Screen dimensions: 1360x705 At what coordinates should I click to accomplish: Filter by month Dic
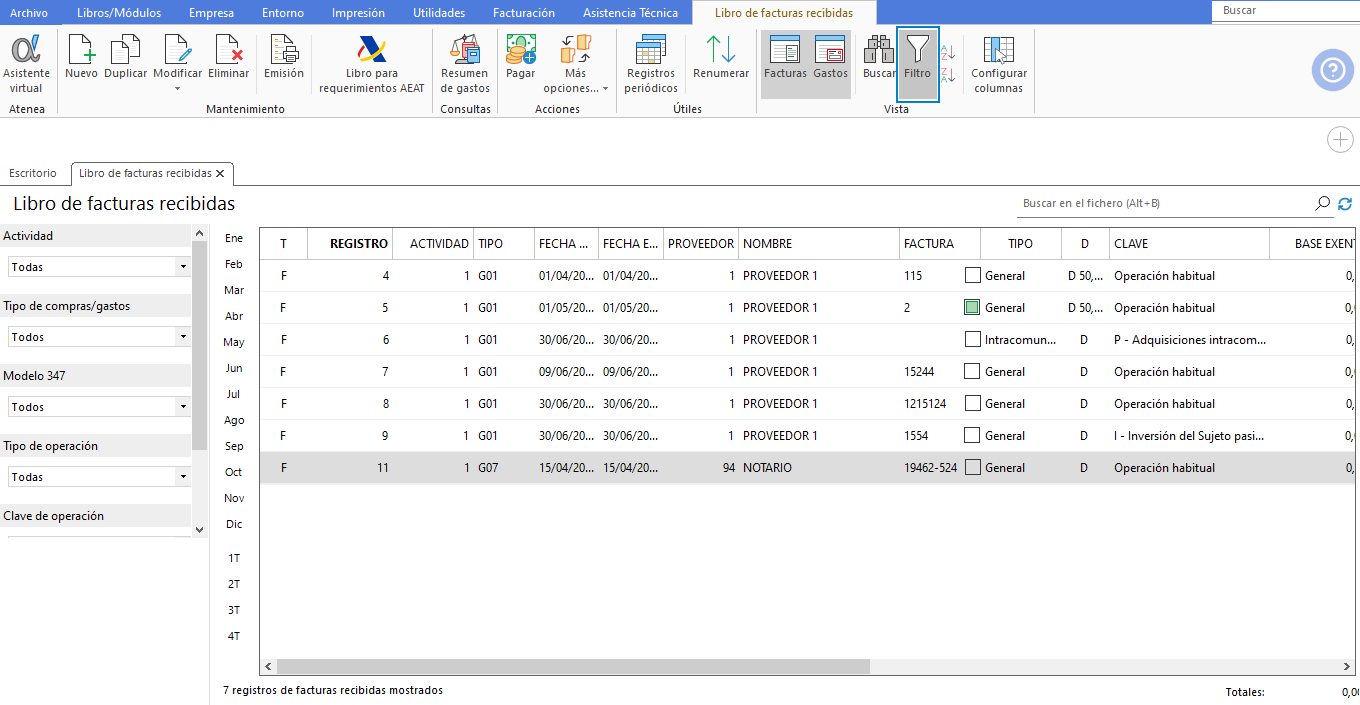[234, 524]
